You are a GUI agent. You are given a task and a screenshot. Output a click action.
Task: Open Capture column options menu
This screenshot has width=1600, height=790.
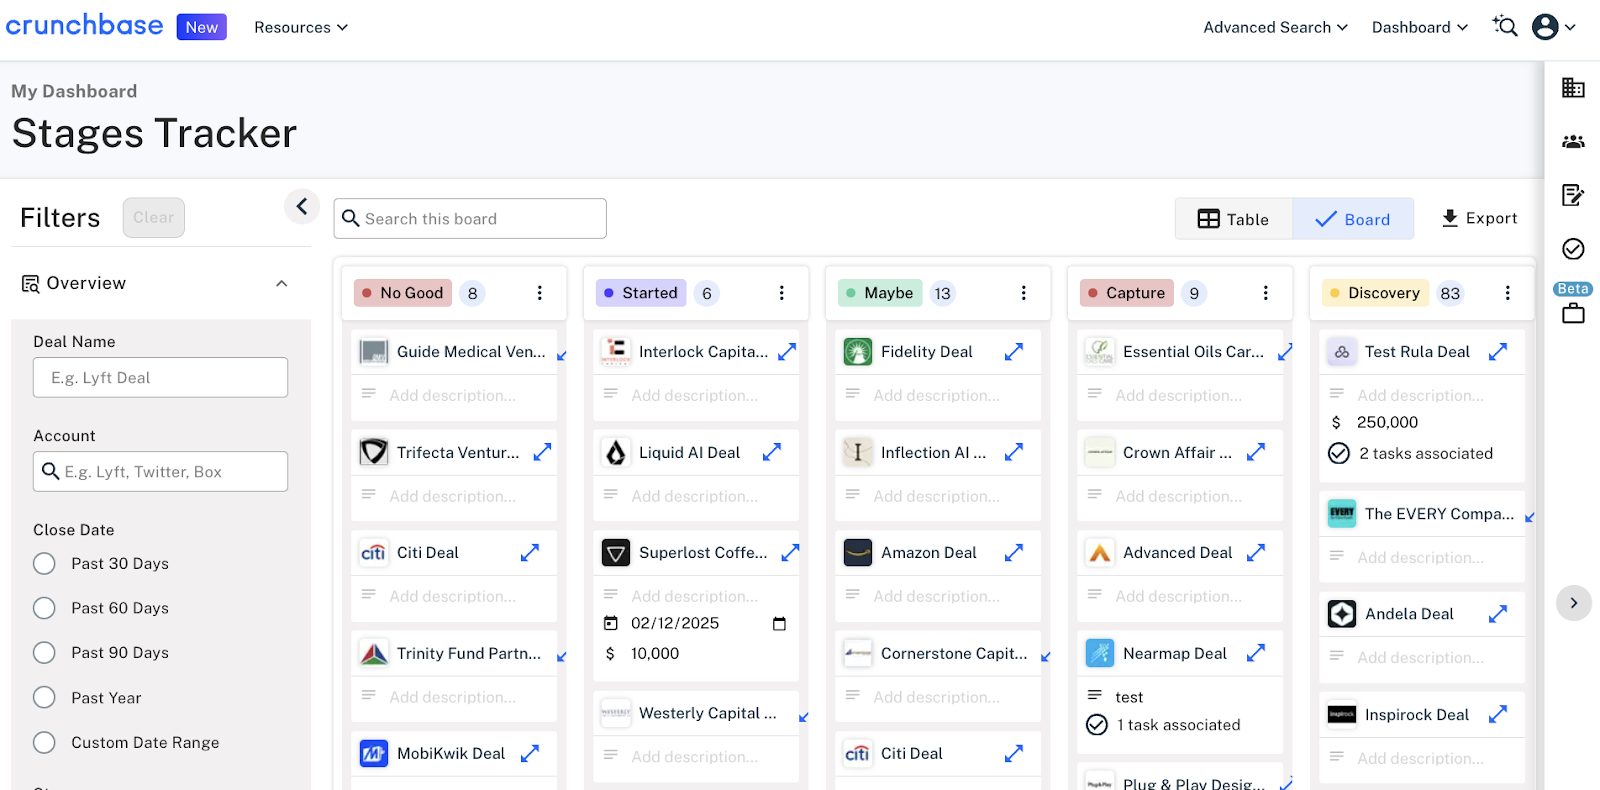click(x=1266, y=293)
